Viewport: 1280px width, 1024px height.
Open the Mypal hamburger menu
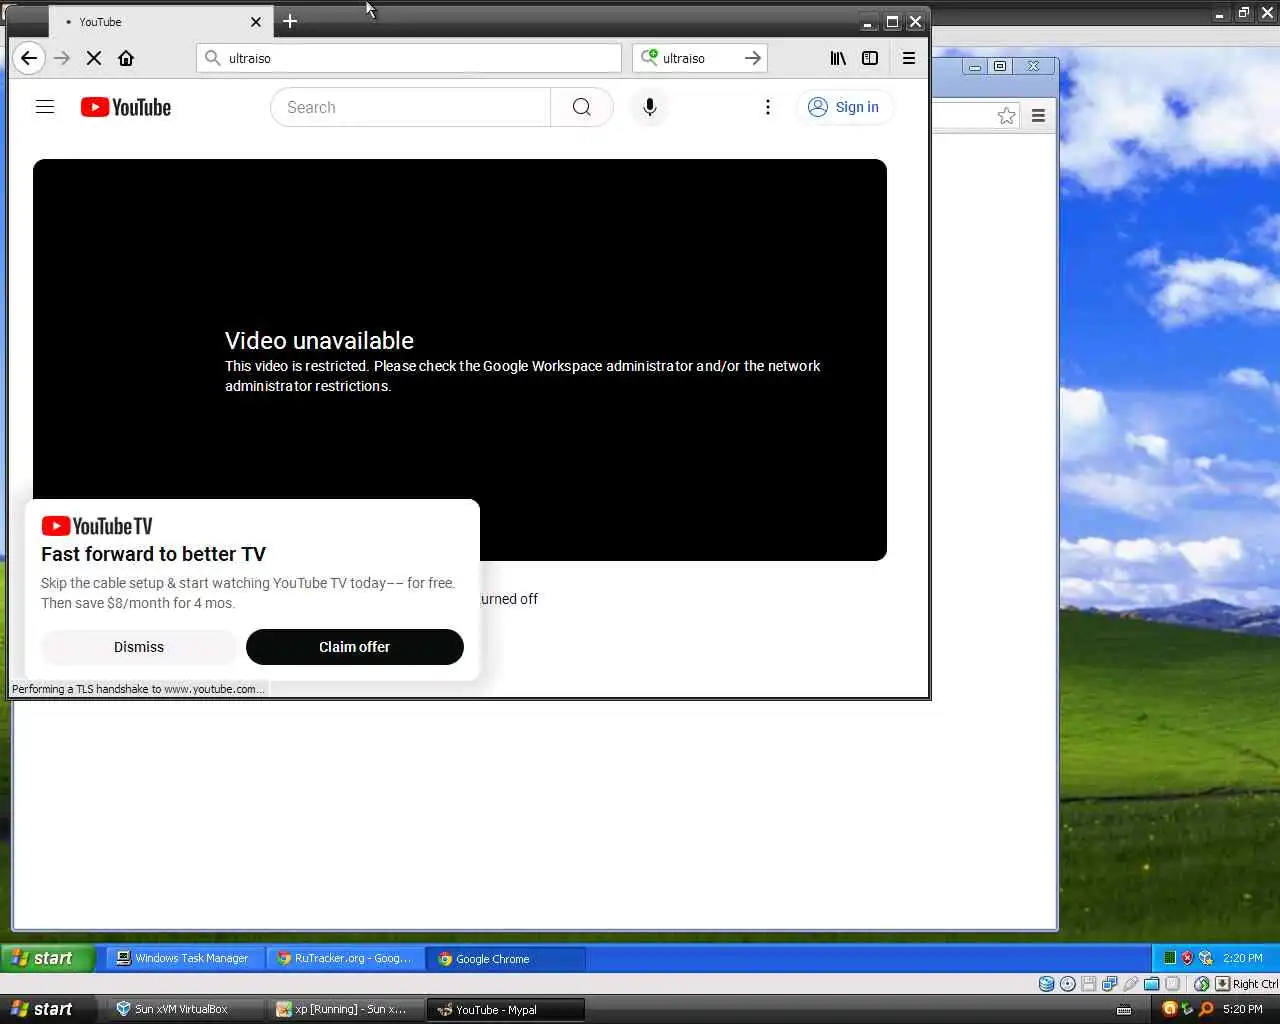click(909, 58)
